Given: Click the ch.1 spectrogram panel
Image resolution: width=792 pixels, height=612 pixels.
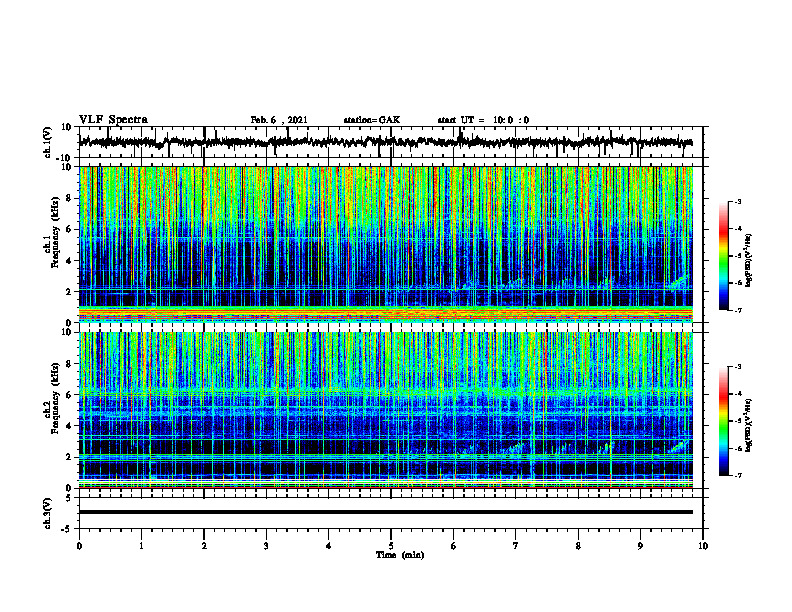Looking at the screenshot, I should (x=386, y=244).
